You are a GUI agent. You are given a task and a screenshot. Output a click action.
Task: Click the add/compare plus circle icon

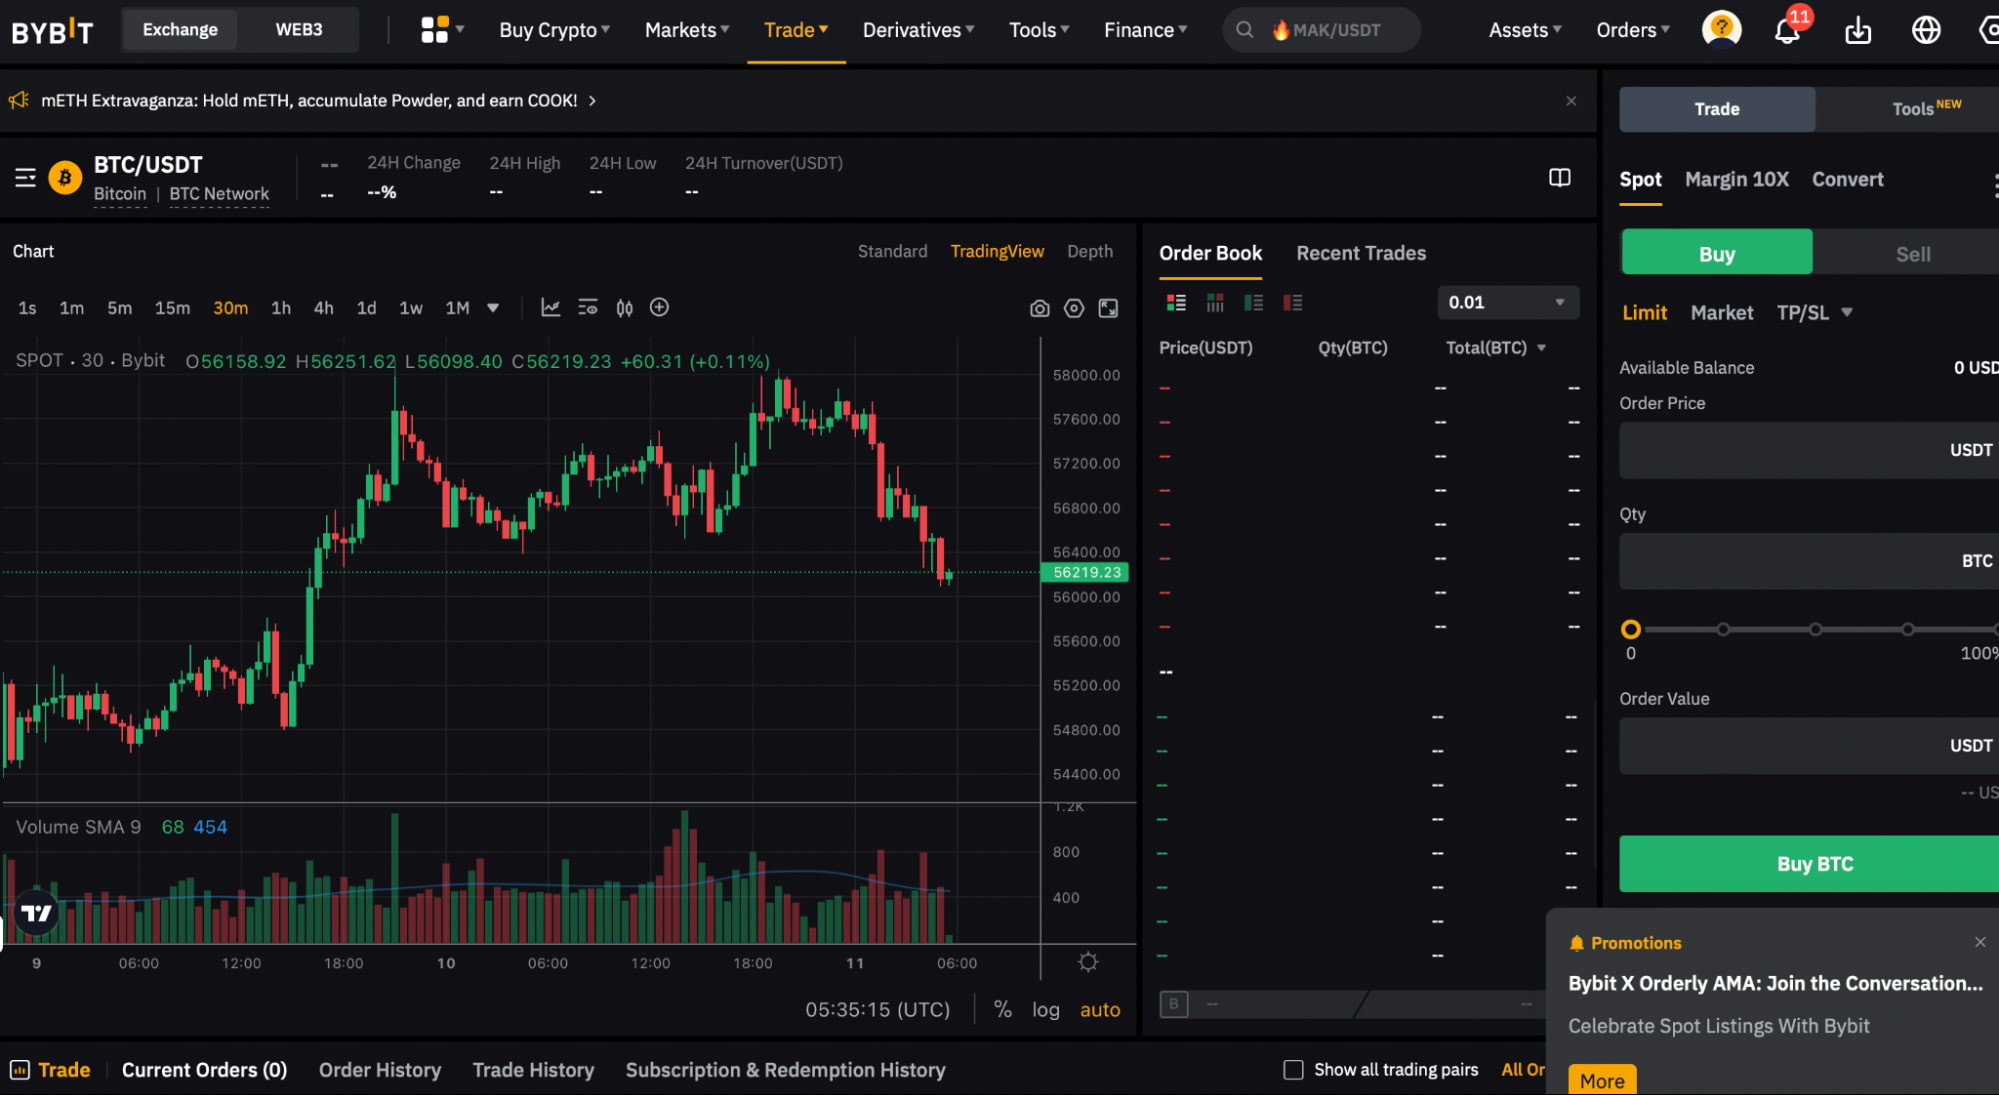click(x=659, y=308)
